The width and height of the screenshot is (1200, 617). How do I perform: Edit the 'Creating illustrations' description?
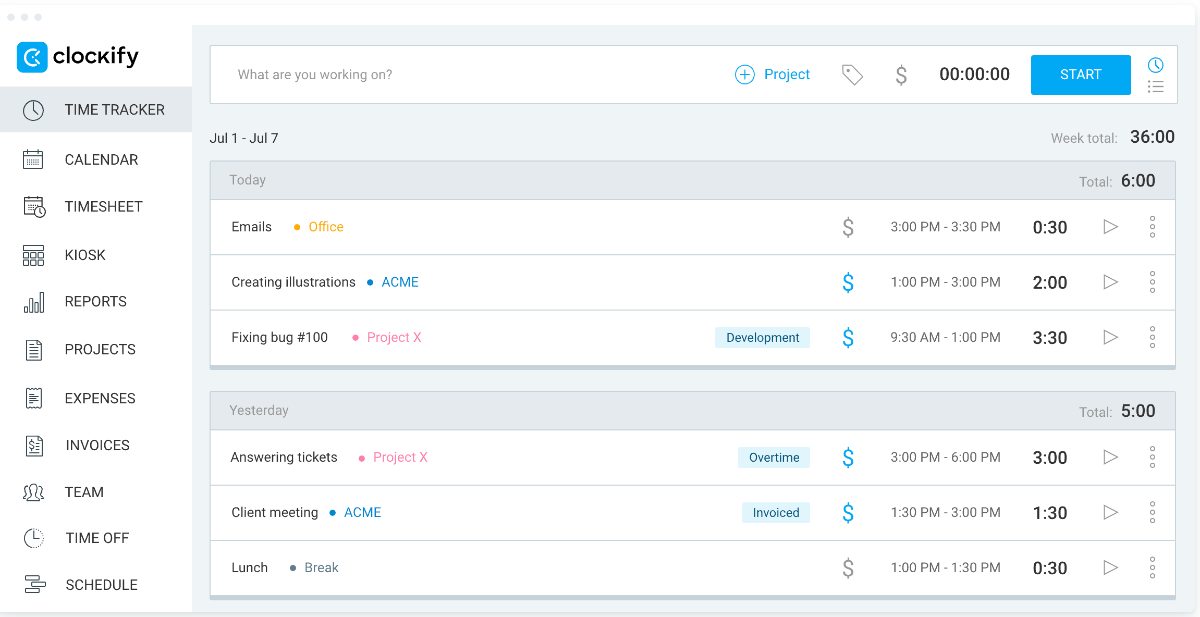coord(294,283)
